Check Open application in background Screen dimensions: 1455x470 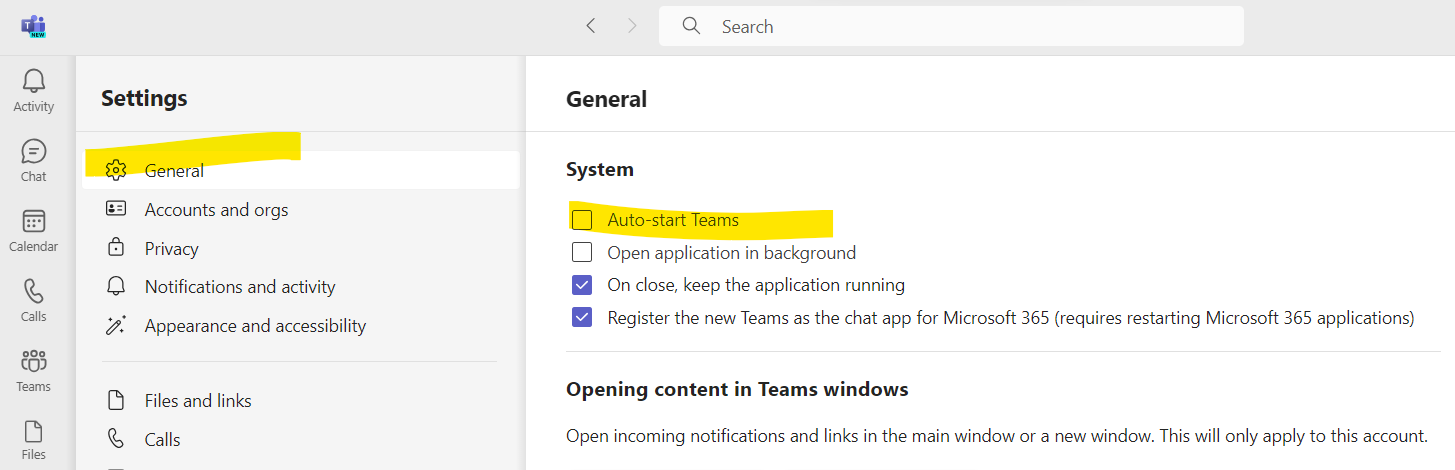click(582, 253)
